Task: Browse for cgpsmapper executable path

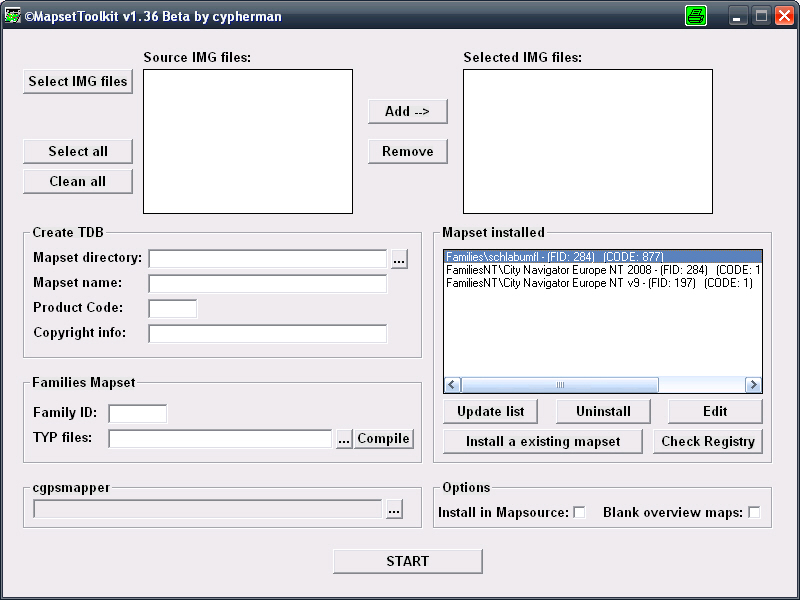Action: (394, 510)
